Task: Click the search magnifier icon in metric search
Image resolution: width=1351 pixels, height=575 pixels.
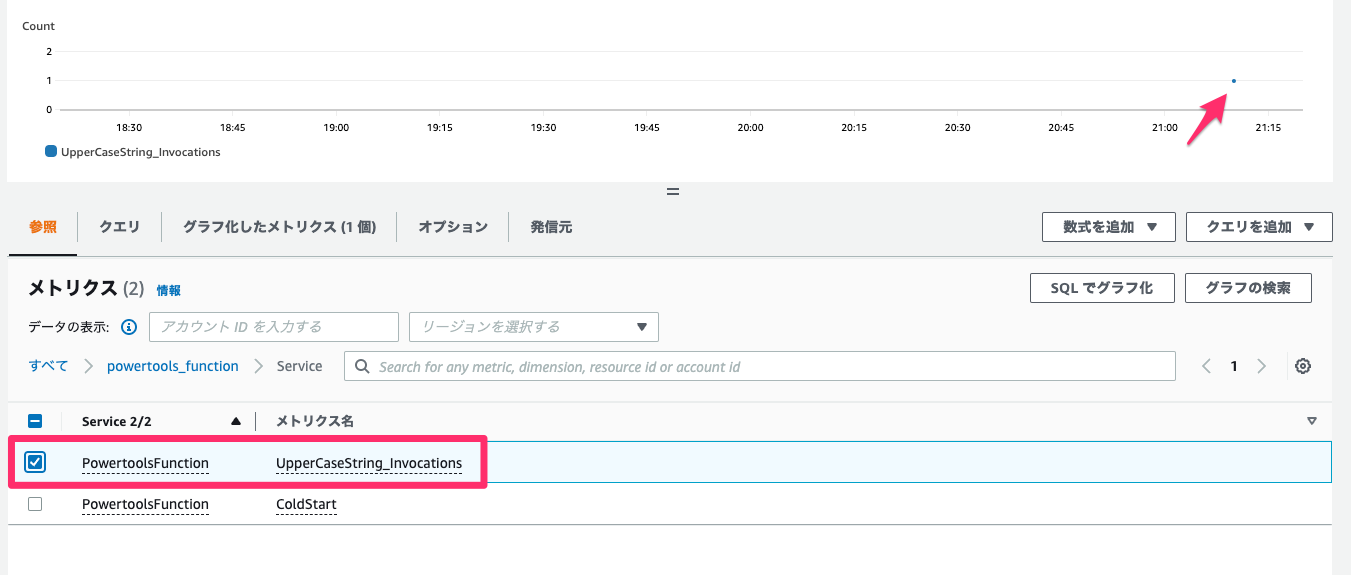Action: click(362, 367)
